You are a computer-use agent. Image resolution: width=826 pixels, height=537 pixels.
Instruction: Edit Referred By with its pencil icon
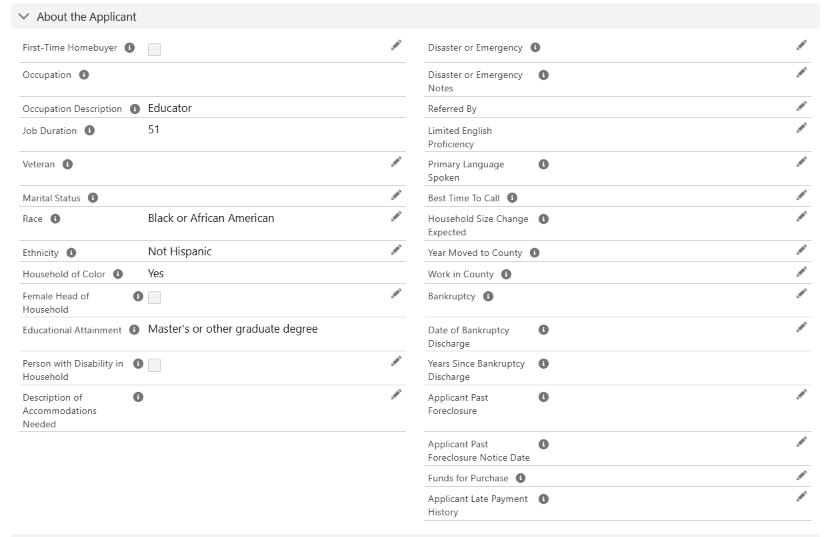point(801,106)
